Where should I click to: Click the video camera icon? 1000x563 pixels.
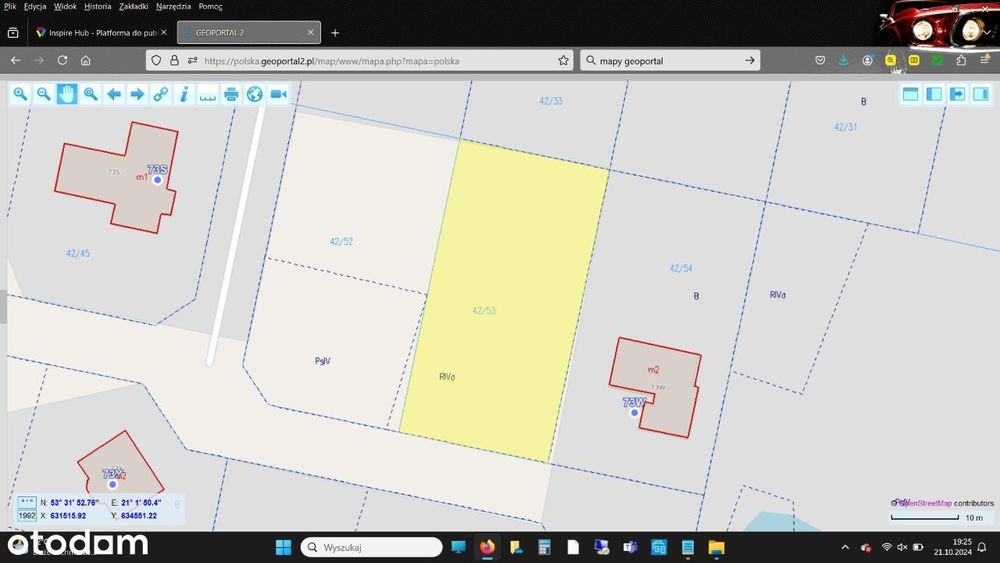(x=278, y=94)
